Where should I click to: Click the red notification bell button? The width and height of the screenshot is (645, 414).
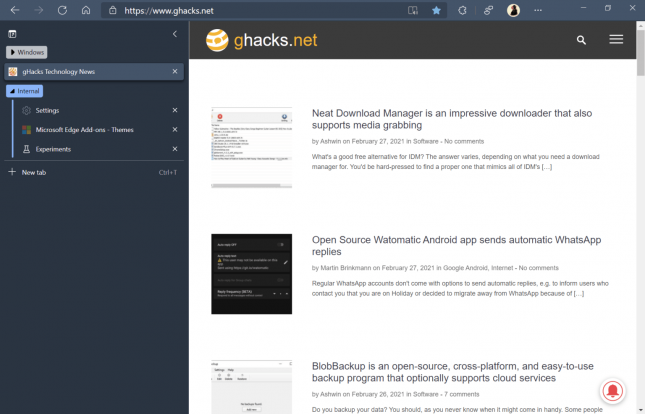(612, 391)
